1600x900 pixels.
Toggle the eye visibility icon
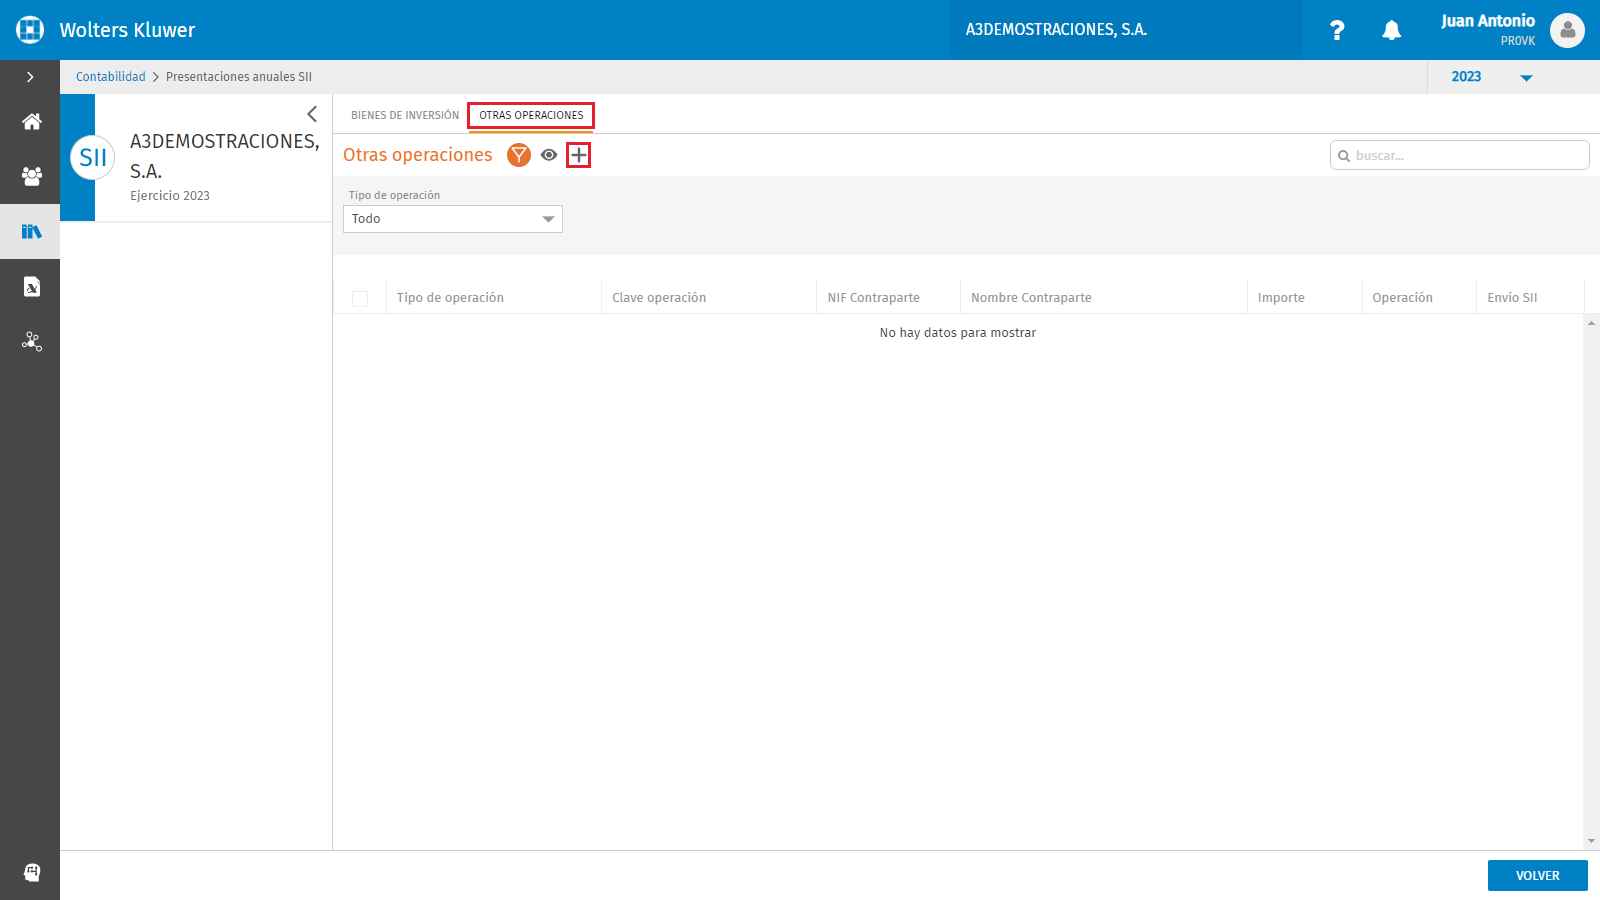(549, 155)
